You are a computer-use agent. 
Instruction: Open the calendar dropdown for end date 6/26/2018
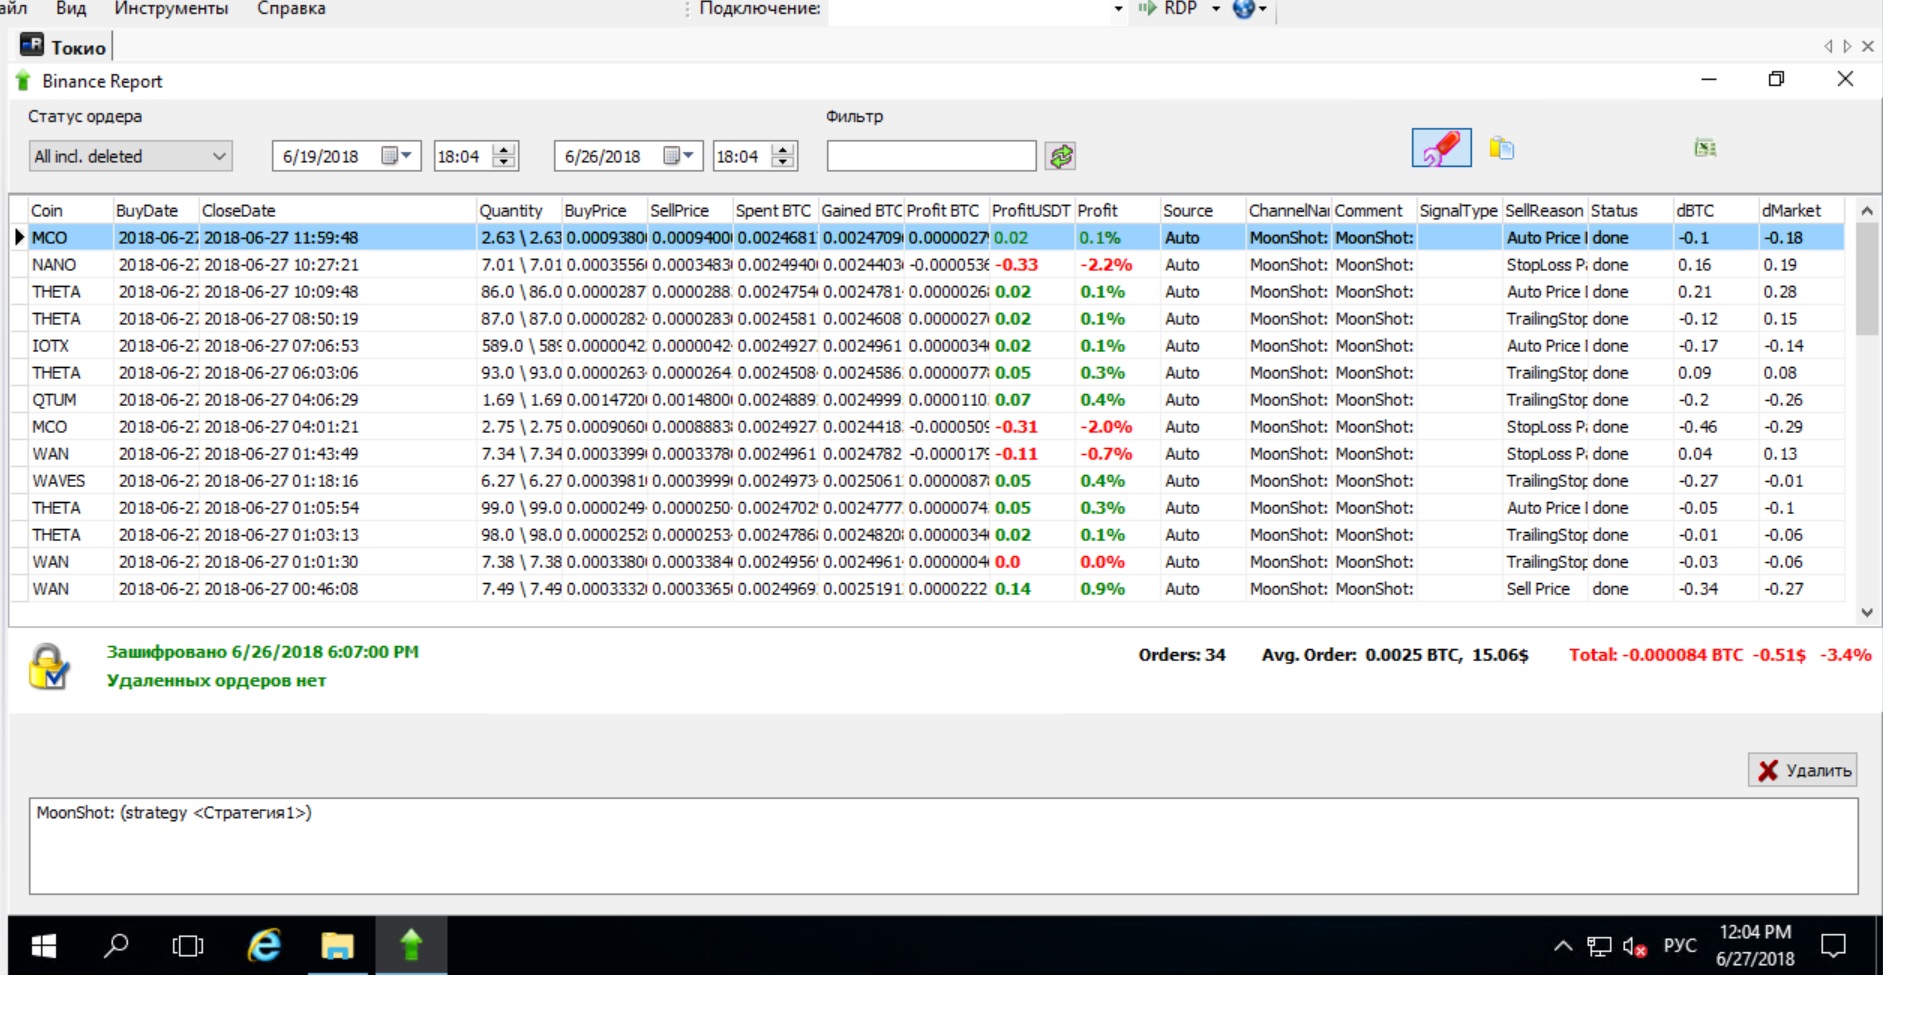679,156
